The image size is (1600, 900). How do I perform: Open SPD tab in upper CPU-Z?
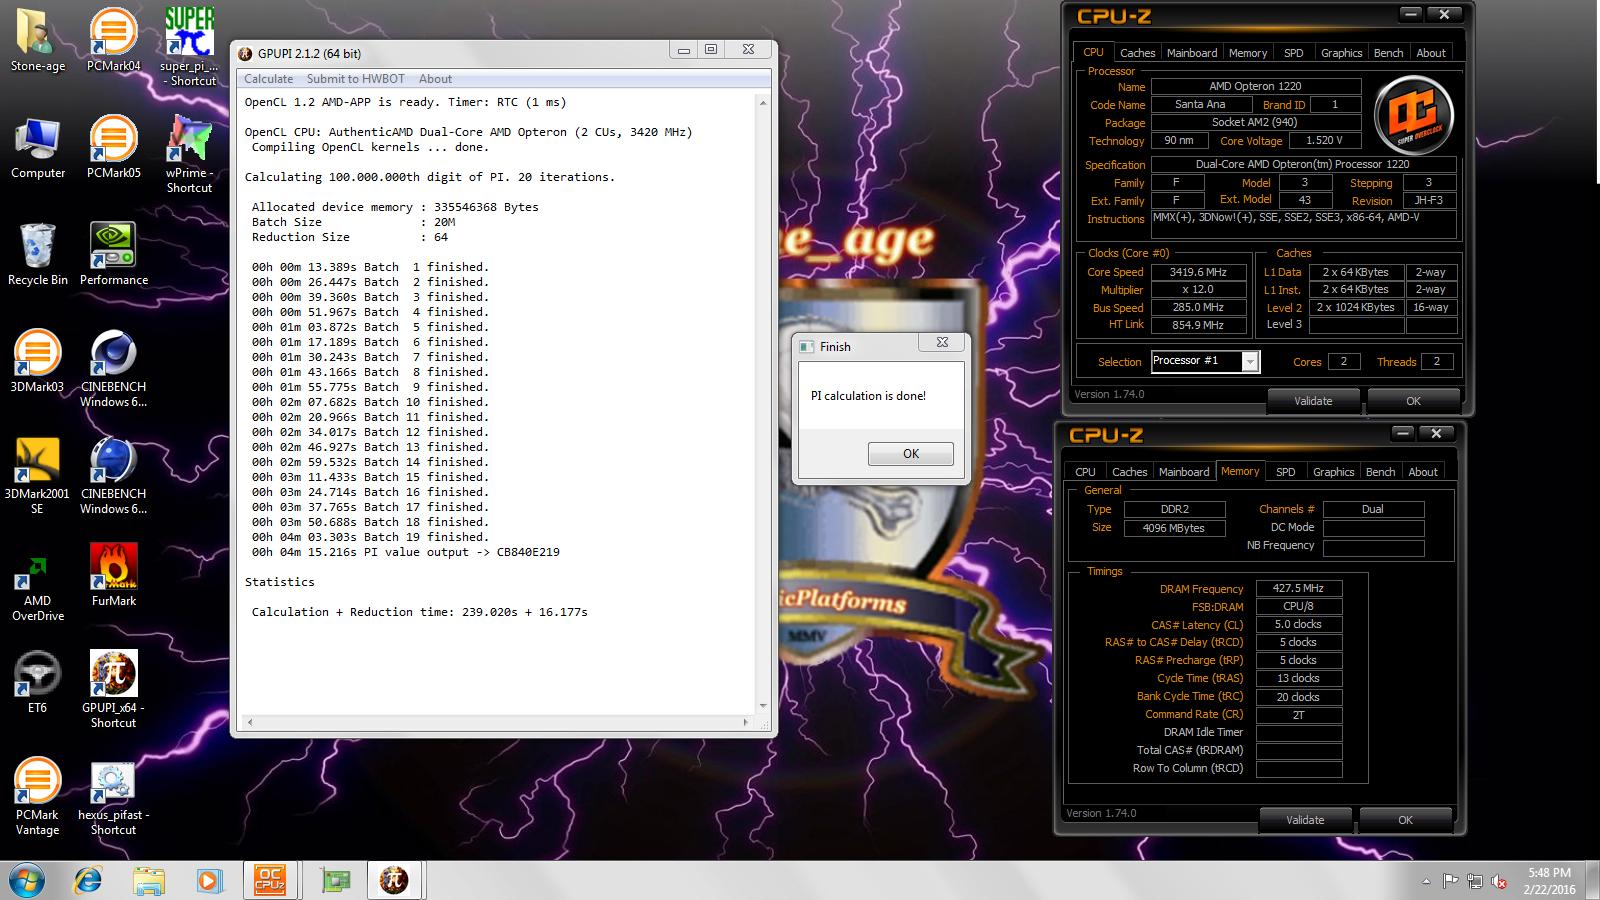[x=1294, y=53]
